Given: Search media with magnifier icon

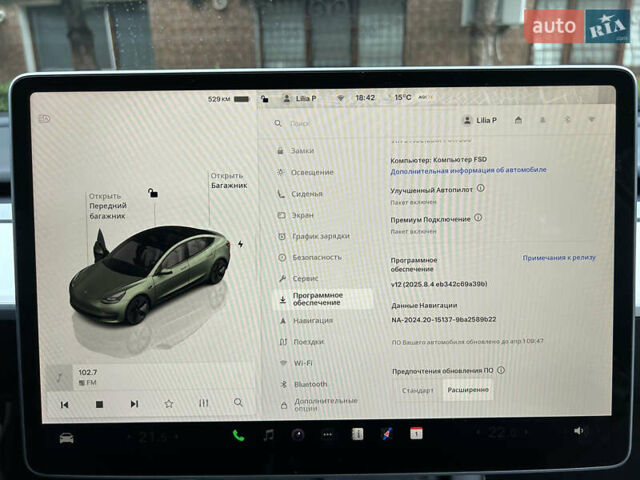Looking at the screenshot, I should click(x=238, y=402).
